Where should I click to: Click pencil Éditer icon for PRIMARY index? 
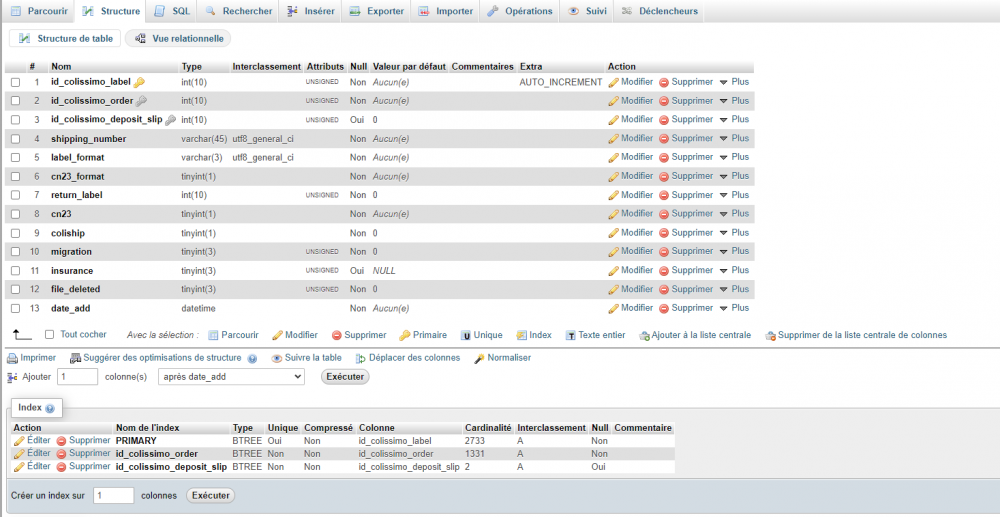pos(19,441)
